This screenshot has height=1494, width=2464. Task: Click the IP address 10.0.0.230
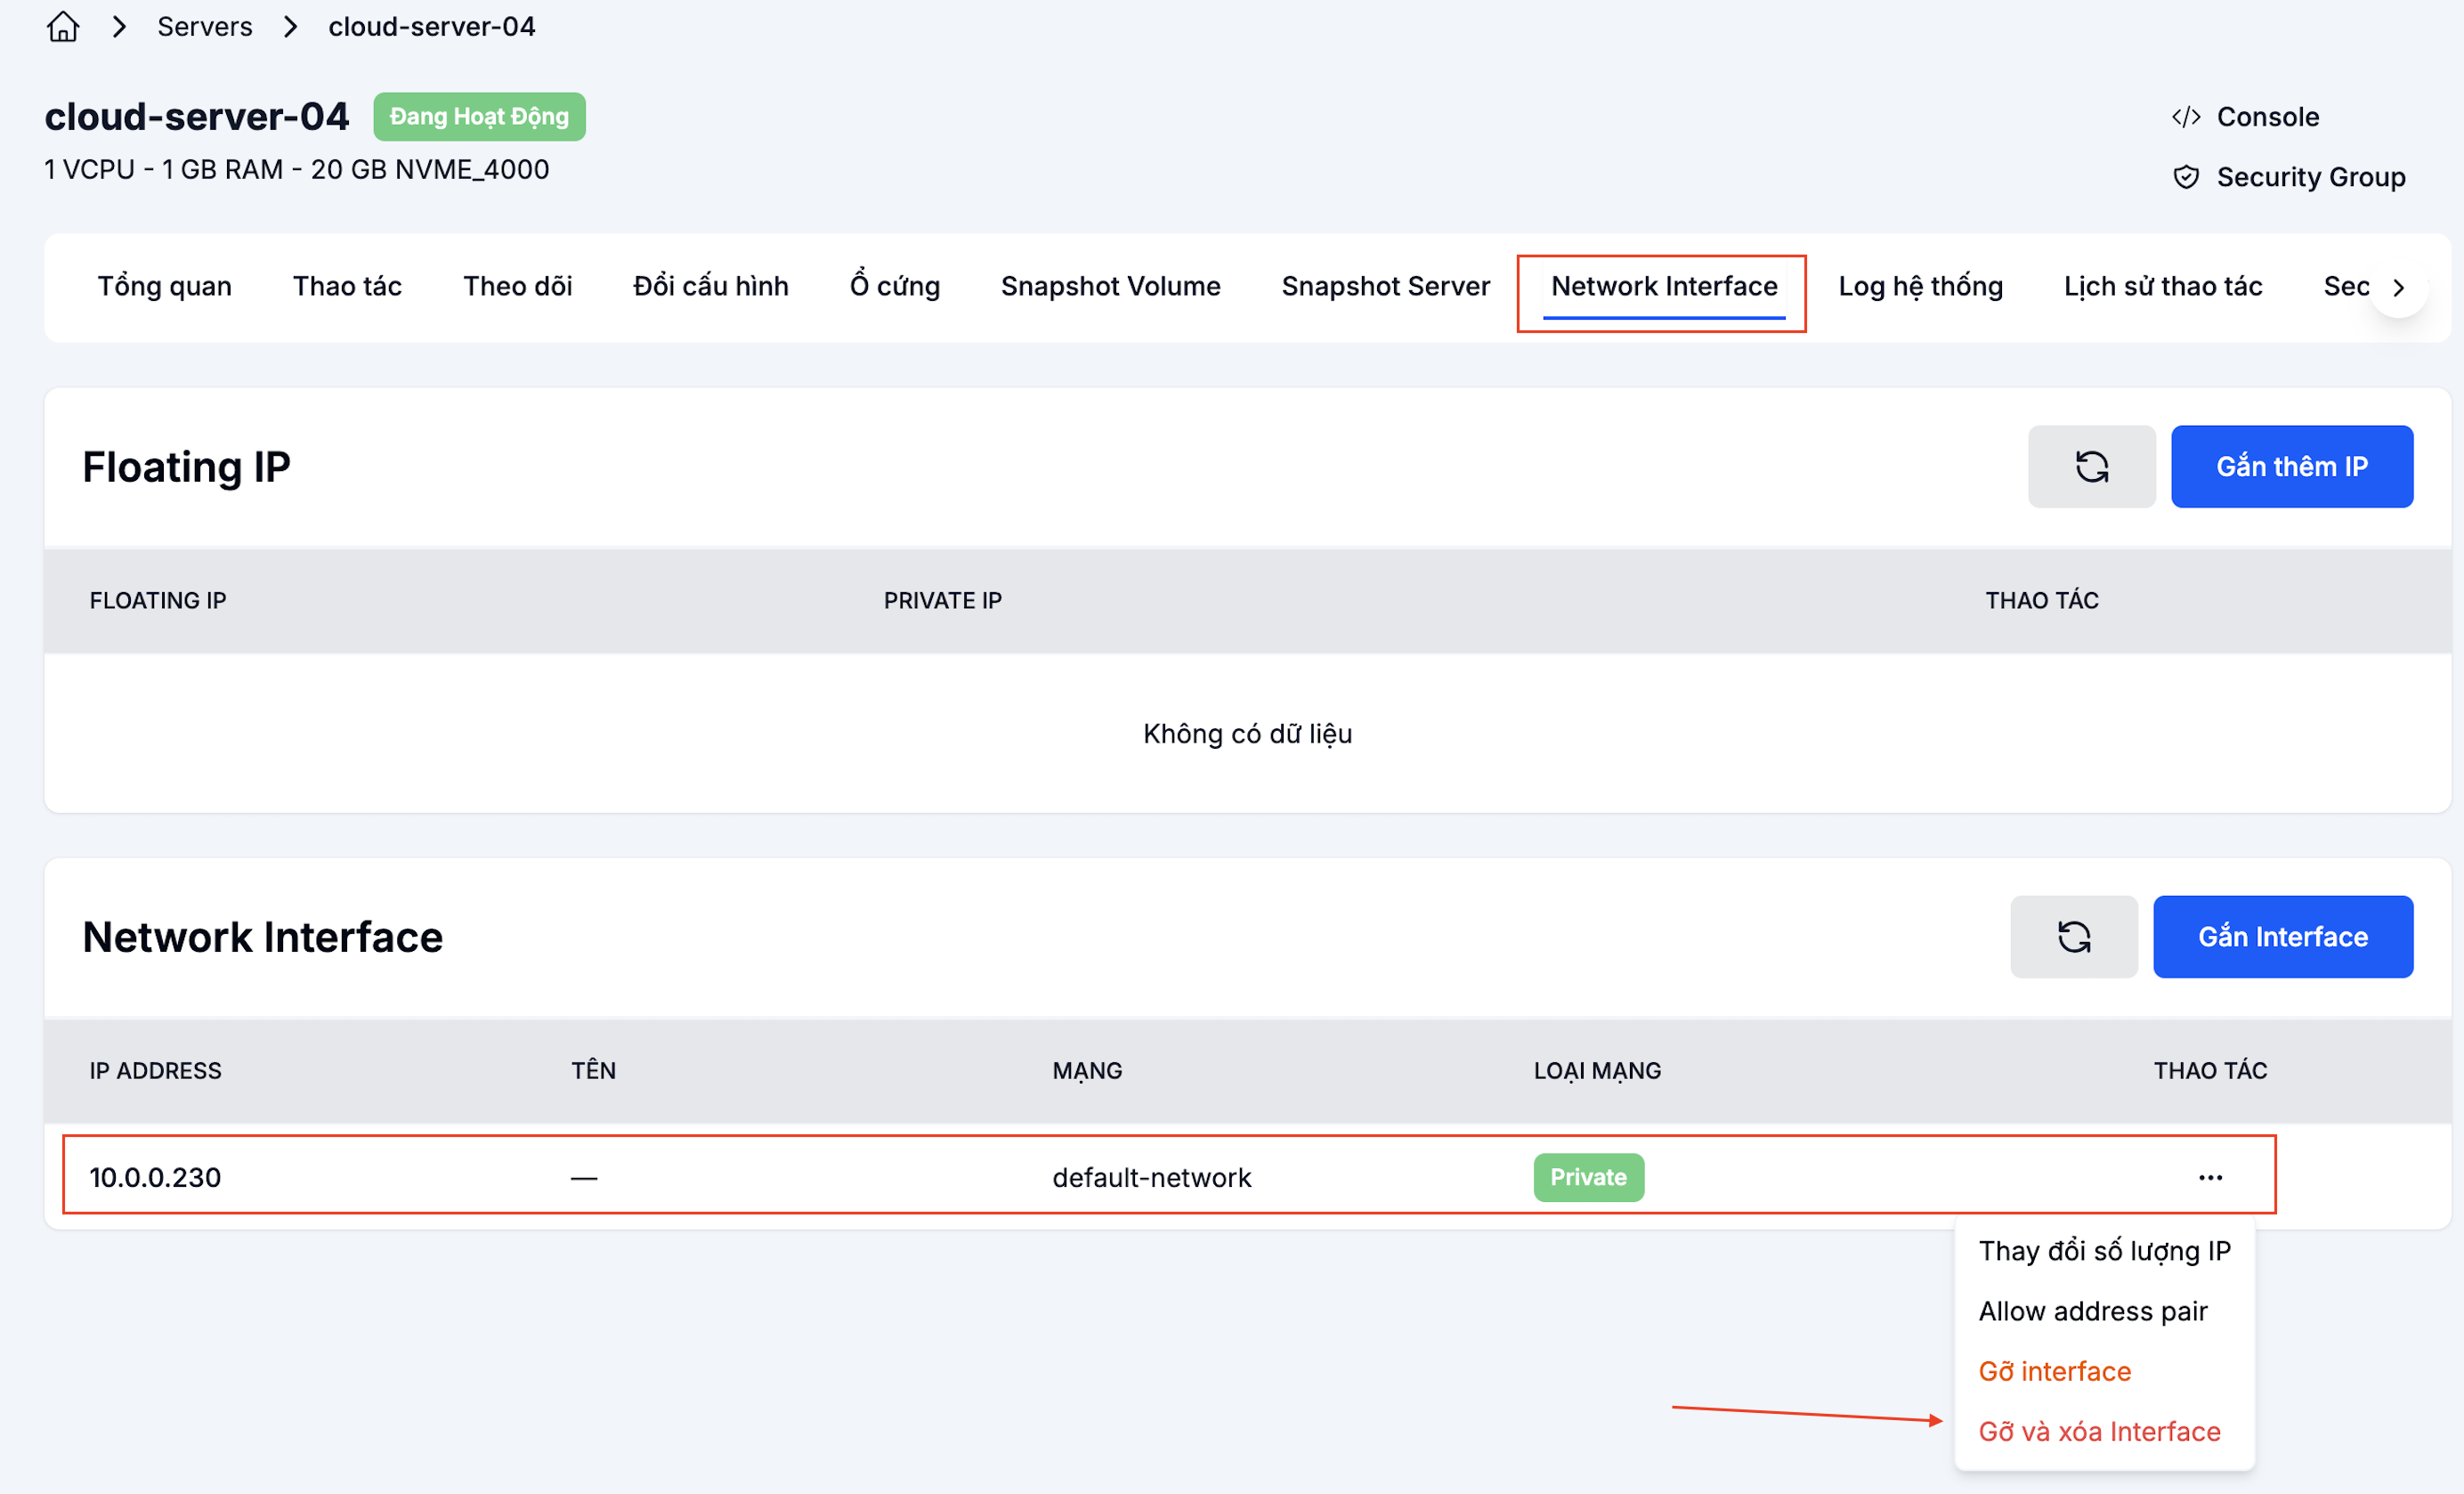tap(156, 1178)
